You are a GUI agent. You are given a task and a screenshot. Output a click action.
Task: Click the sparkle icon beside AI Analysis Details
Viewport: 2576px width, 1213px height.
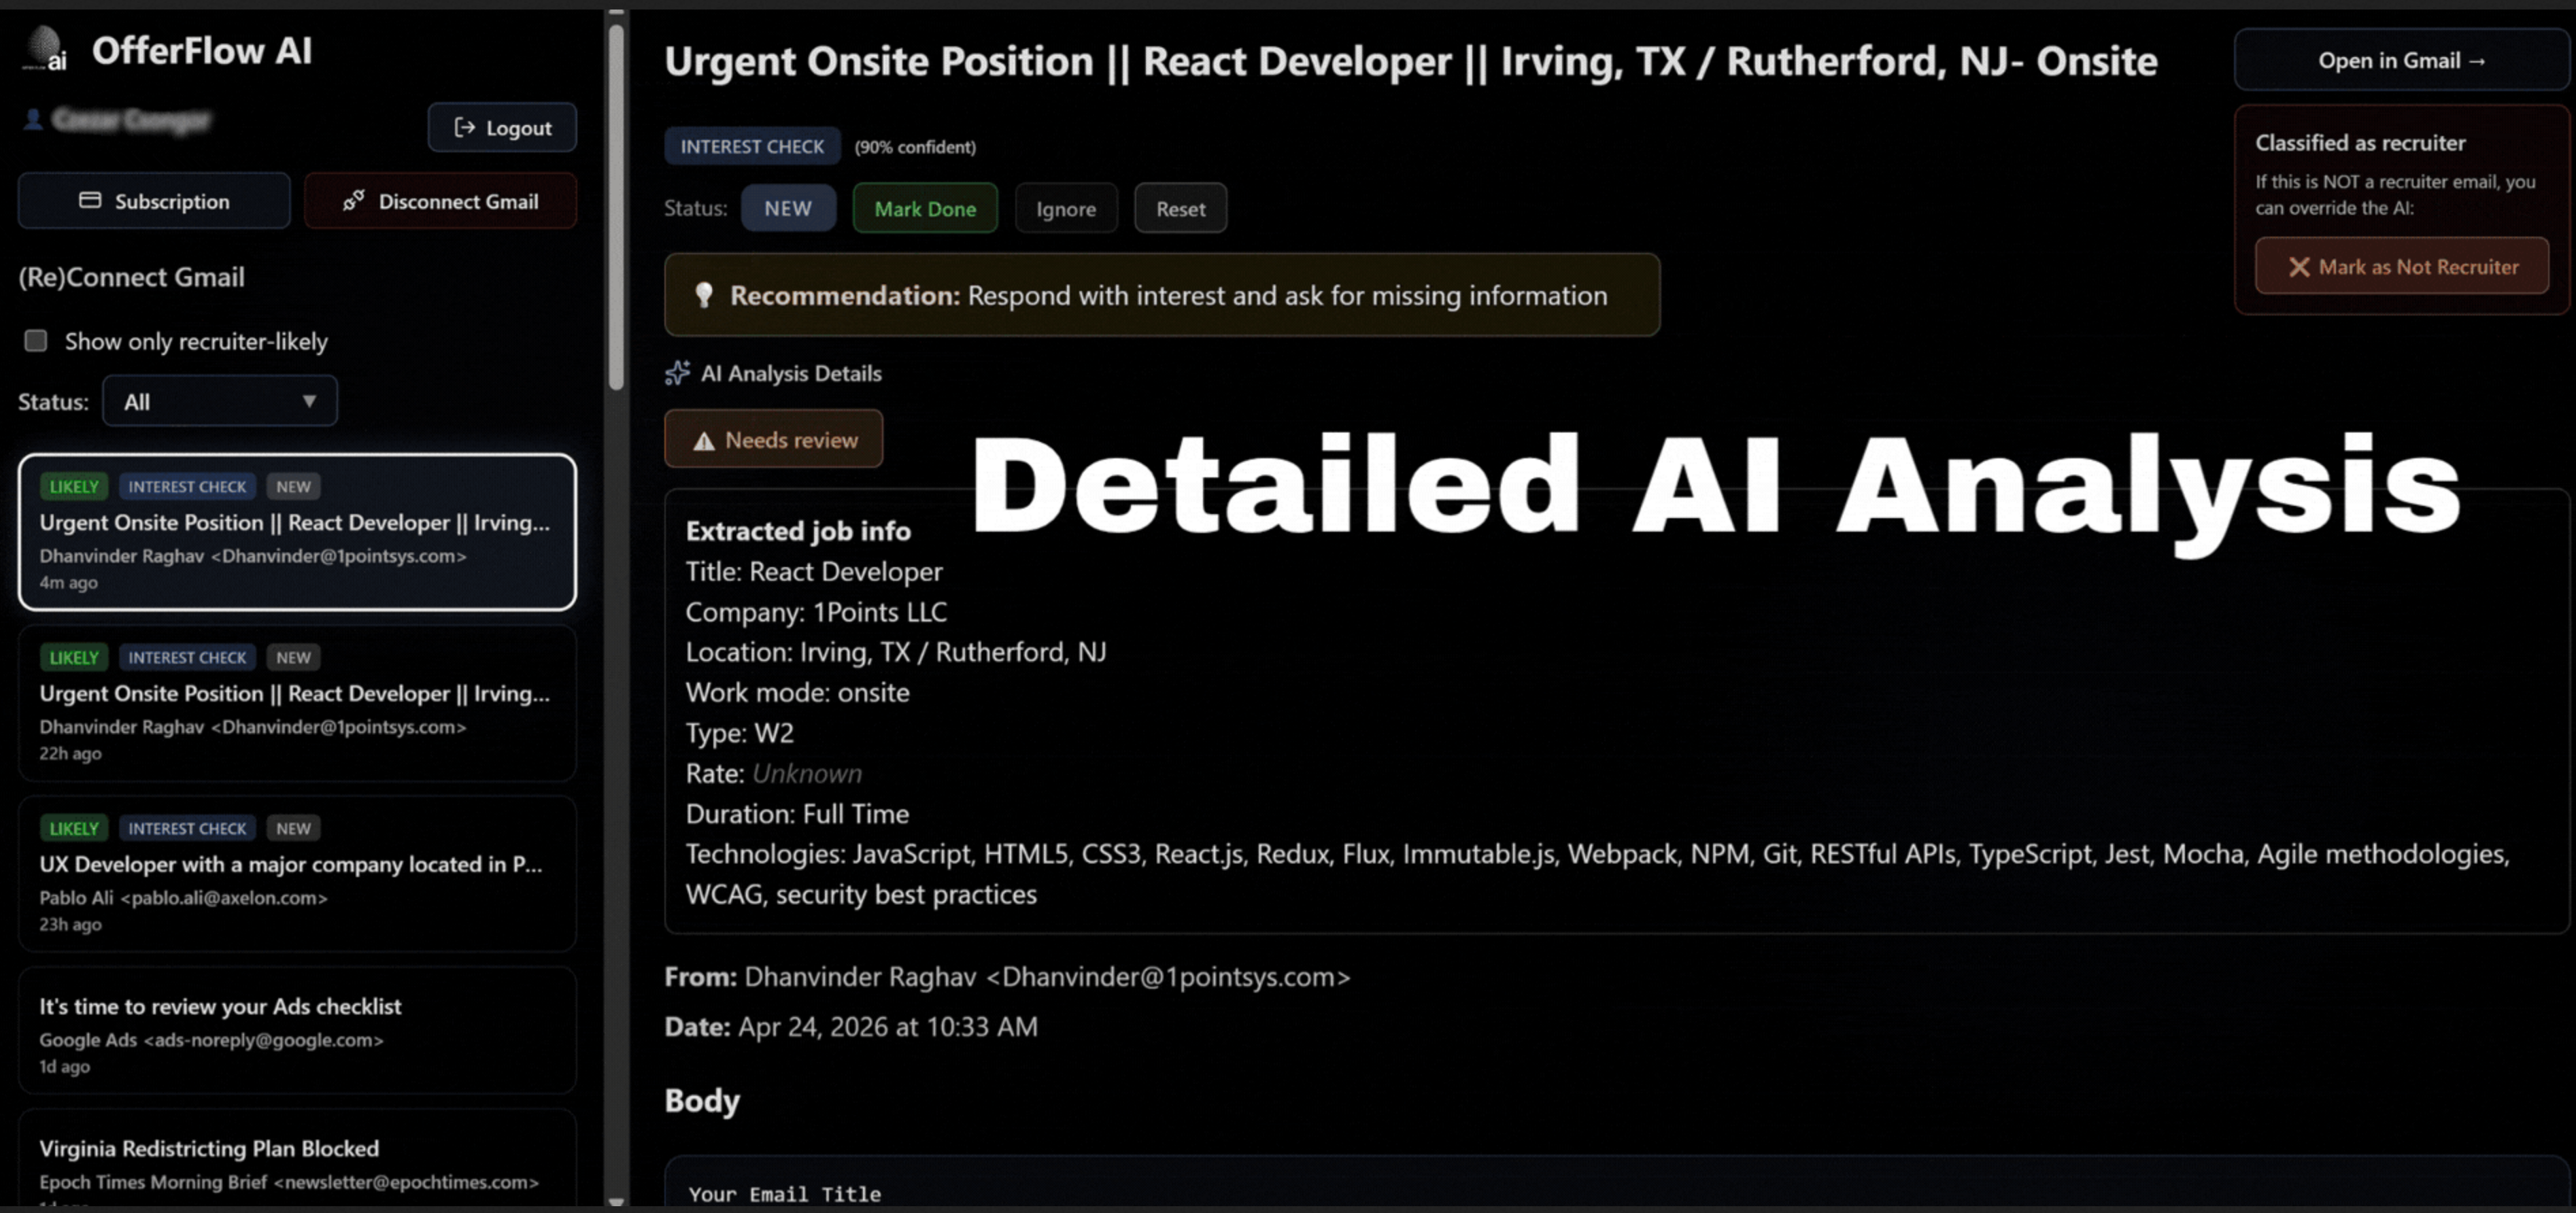(677, 373)
